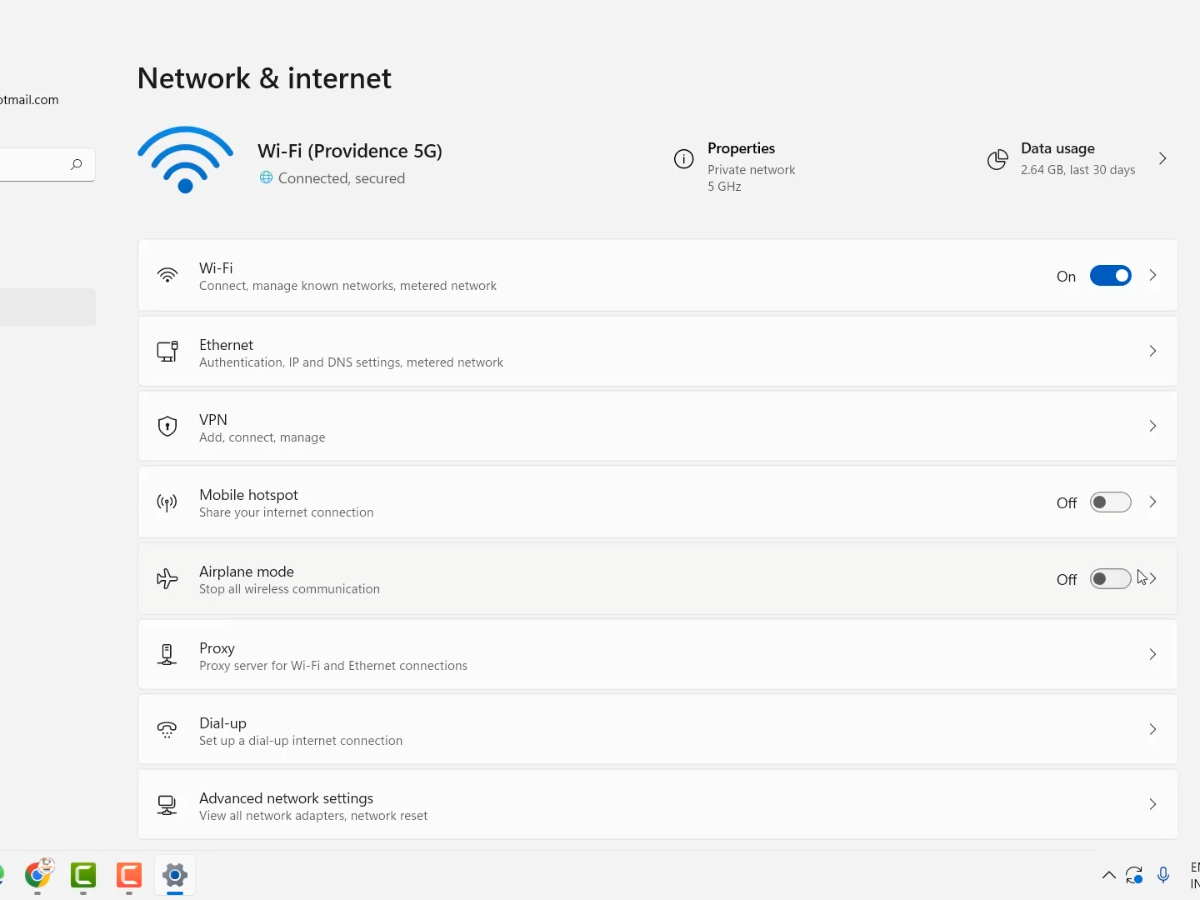Click the Data usage pie icon
This screenshot has height=900, width=1200.
click(x=997, y=160)
